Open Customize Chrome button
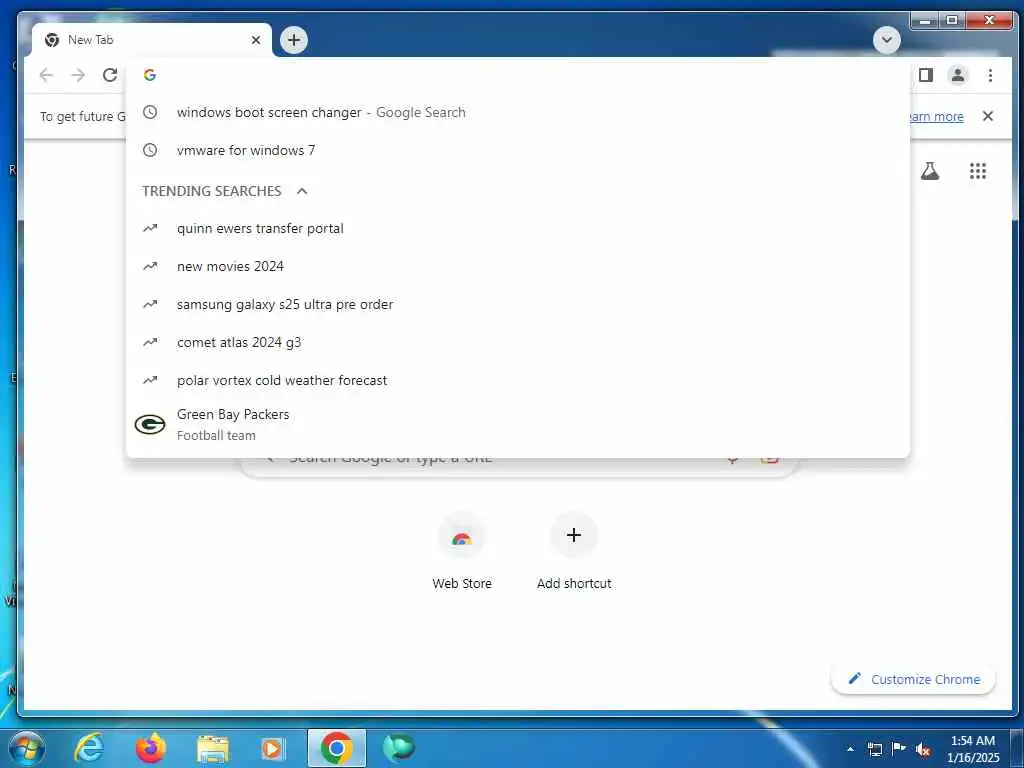Image resolution: width=1024 pixels, height=768 pixels. 913,679
